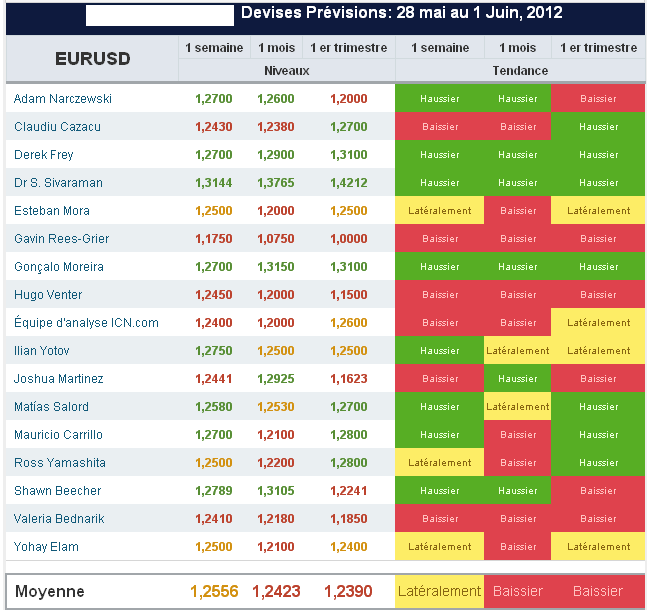Click Valeria Bednarik's 1,2410 level
Screen dimensions: 647x610
(214, 519)
